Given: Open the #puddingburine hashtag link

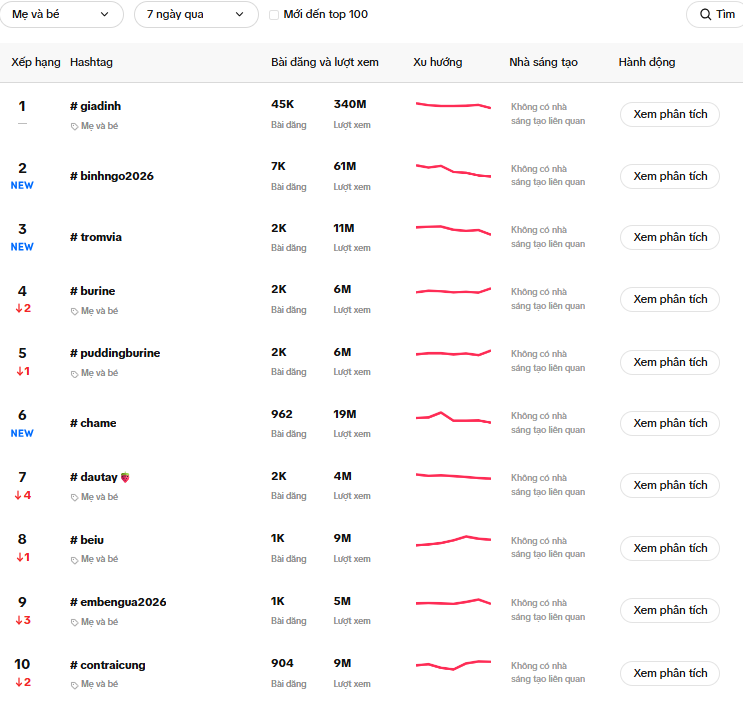Looking at the screenshot, I should click(115, 353).
